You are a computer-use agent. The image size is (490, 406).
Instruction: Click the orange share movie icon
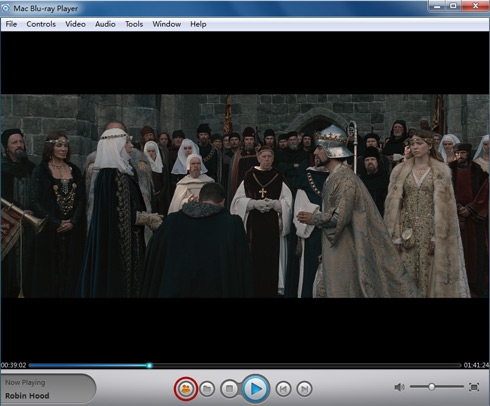[186, 388]
